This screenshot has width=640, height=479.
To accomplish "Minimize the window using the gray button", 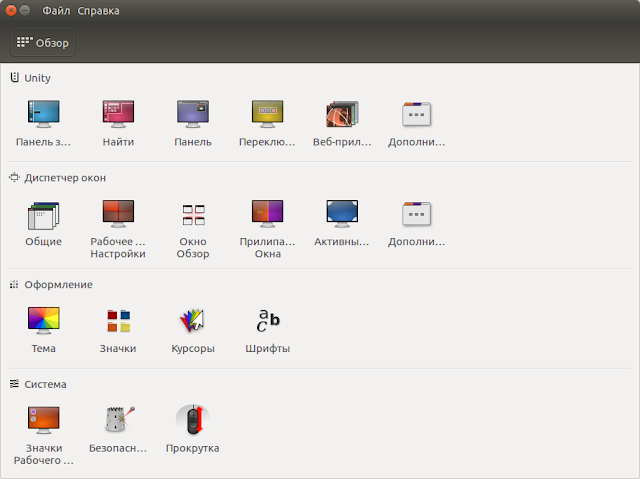I will click(x=25, y=10).
